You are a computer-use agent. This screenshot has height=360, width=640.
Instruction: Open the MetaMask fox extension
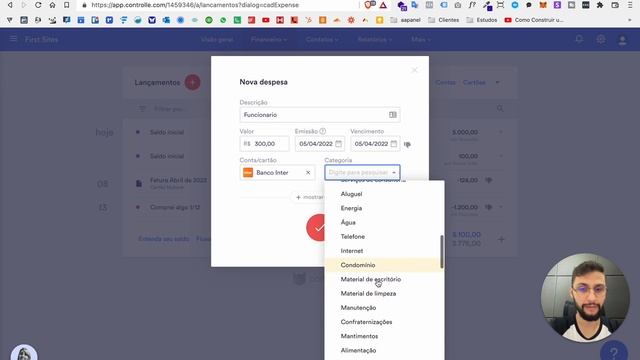coord(543,5)
